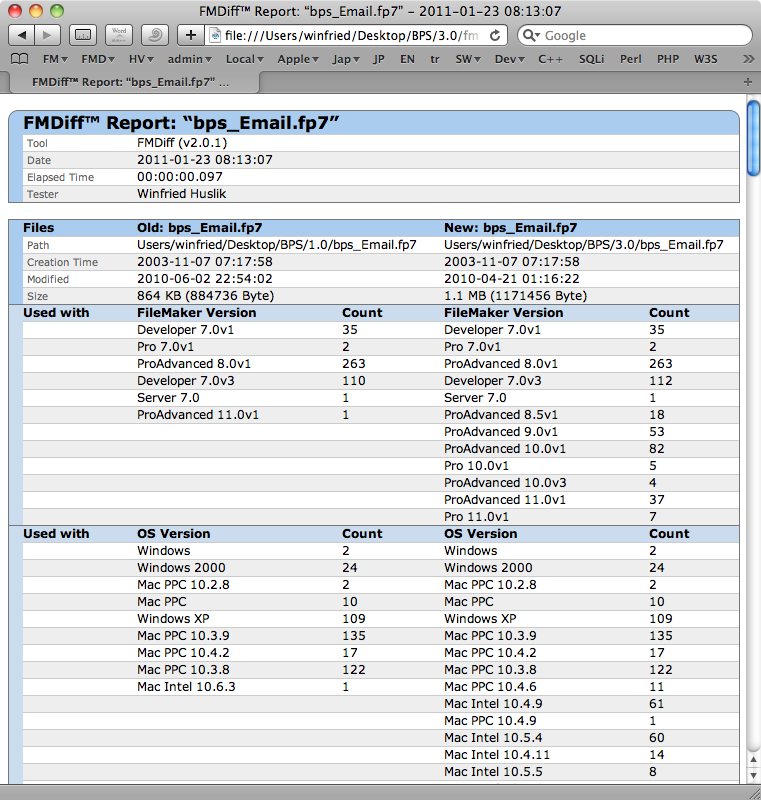Image resolution: width=761 pixels, height=800 pixels.
Task: Click the Safari back arrow button
Action: [x=21, y=35]
